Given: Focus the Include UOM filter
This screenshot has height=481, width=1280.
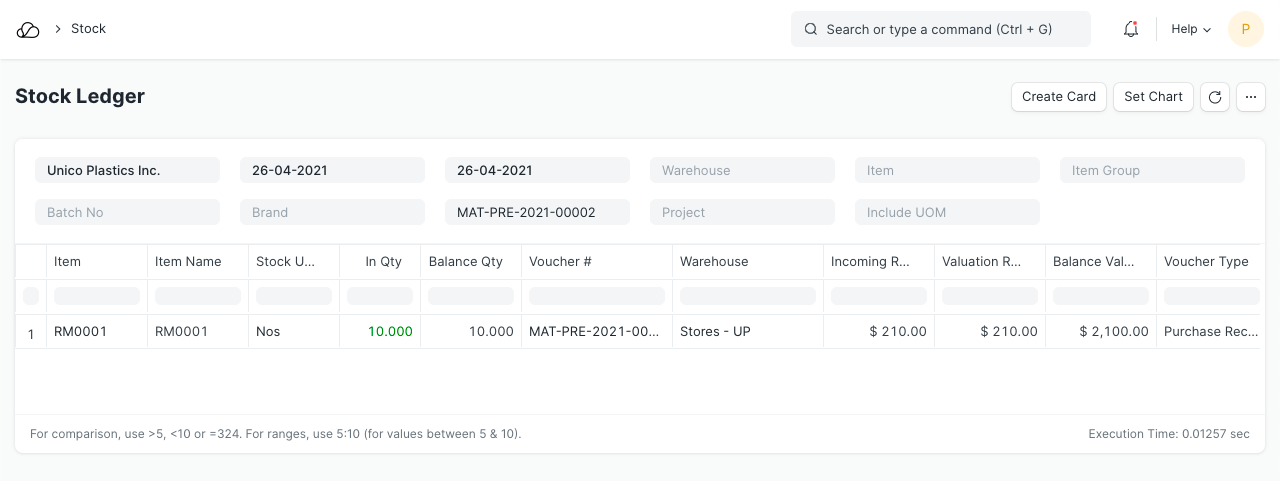Looking at the screenshot, I should tap(947, 213).
